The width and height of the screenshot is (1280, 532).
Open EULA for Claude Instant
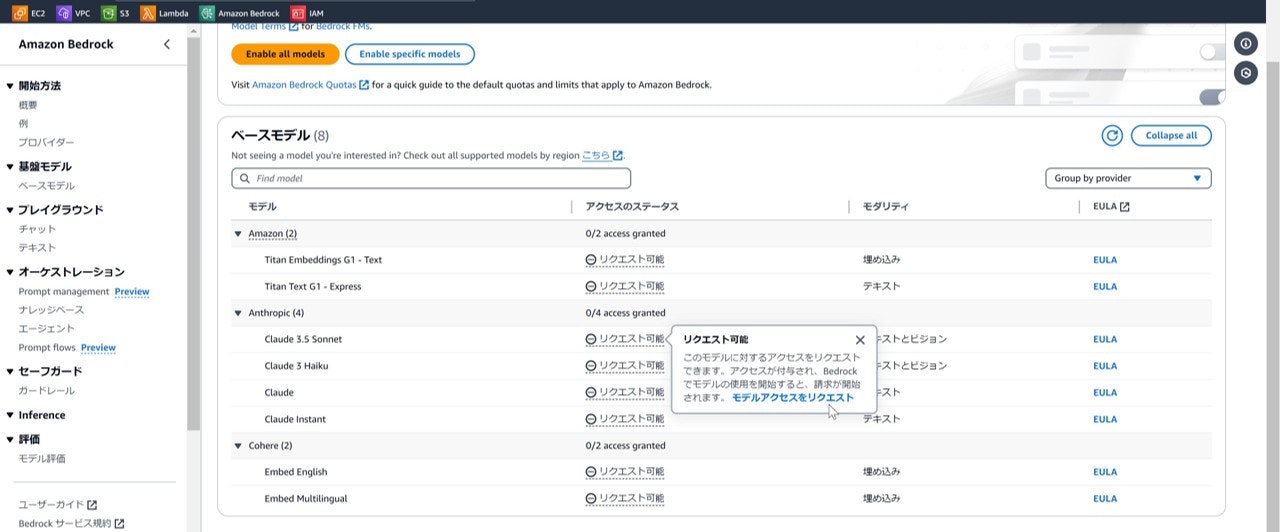click(x=1105, y=419)
